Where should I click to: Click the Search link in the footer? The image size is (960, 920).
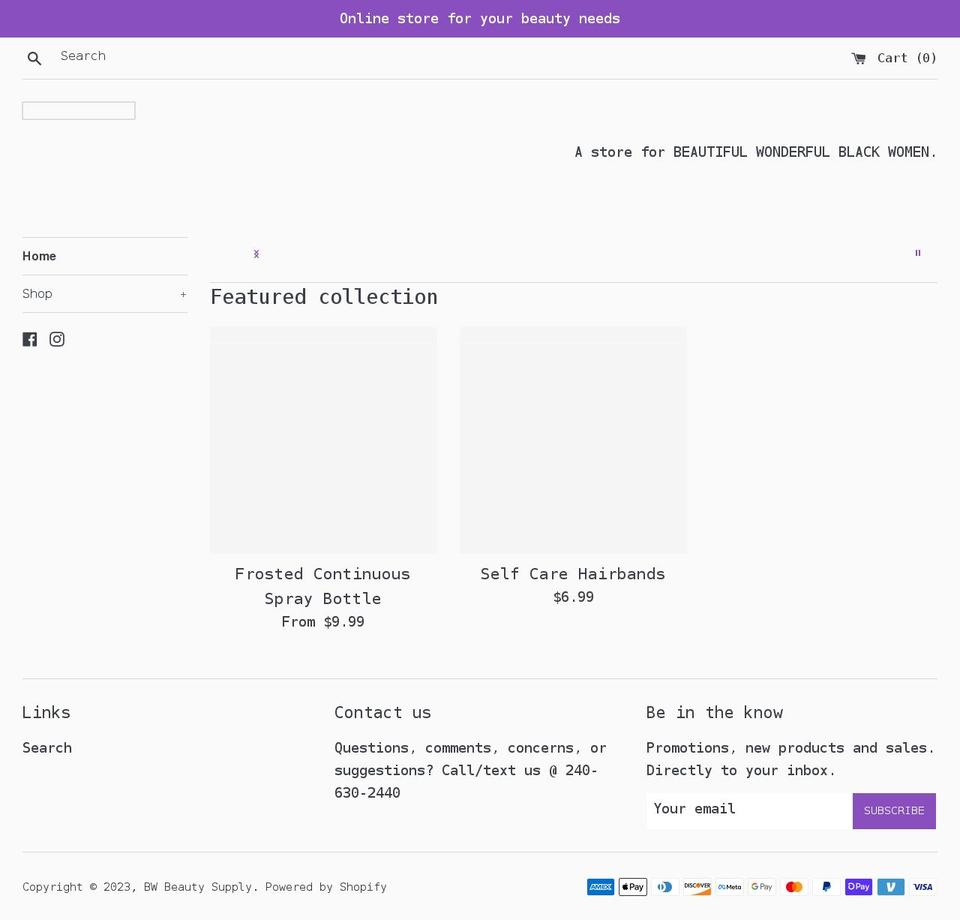47,747
